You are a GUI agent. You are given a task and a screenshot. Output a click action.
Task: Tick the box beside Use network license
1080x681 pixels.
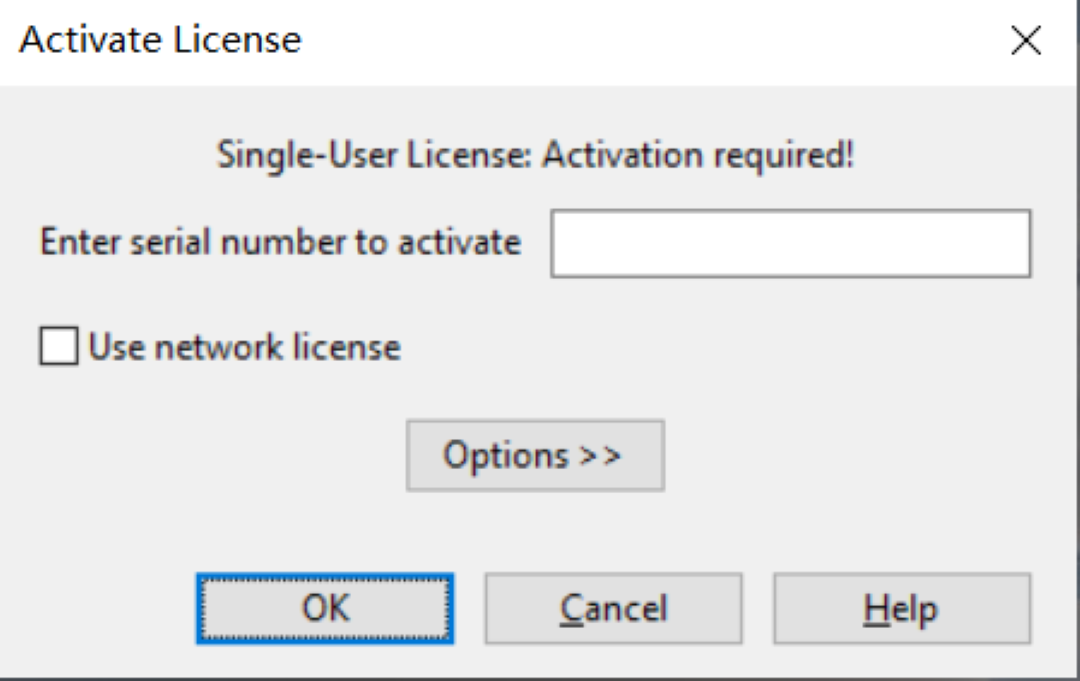(59, 348)
